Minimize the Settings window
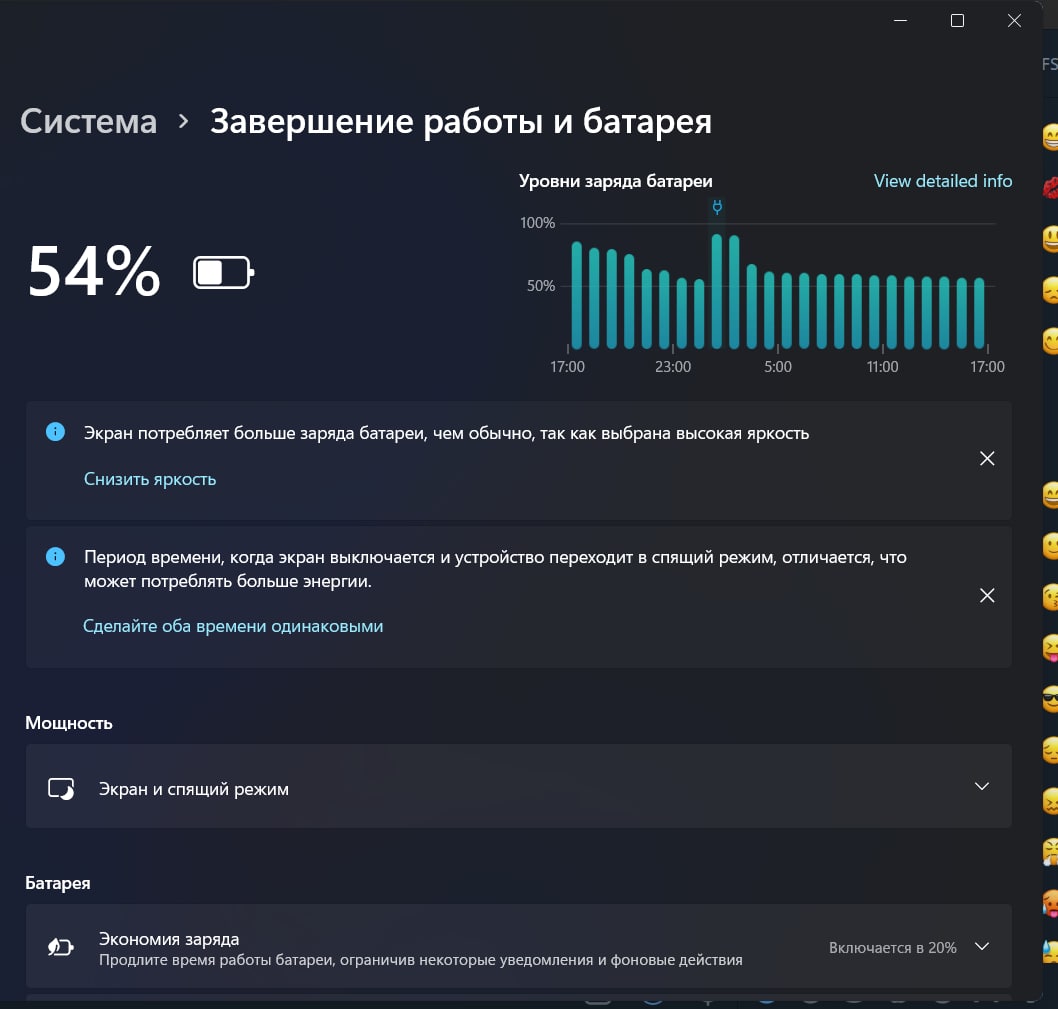The width and height of the screenshot is (1058, 1009). tap(900, 21)
